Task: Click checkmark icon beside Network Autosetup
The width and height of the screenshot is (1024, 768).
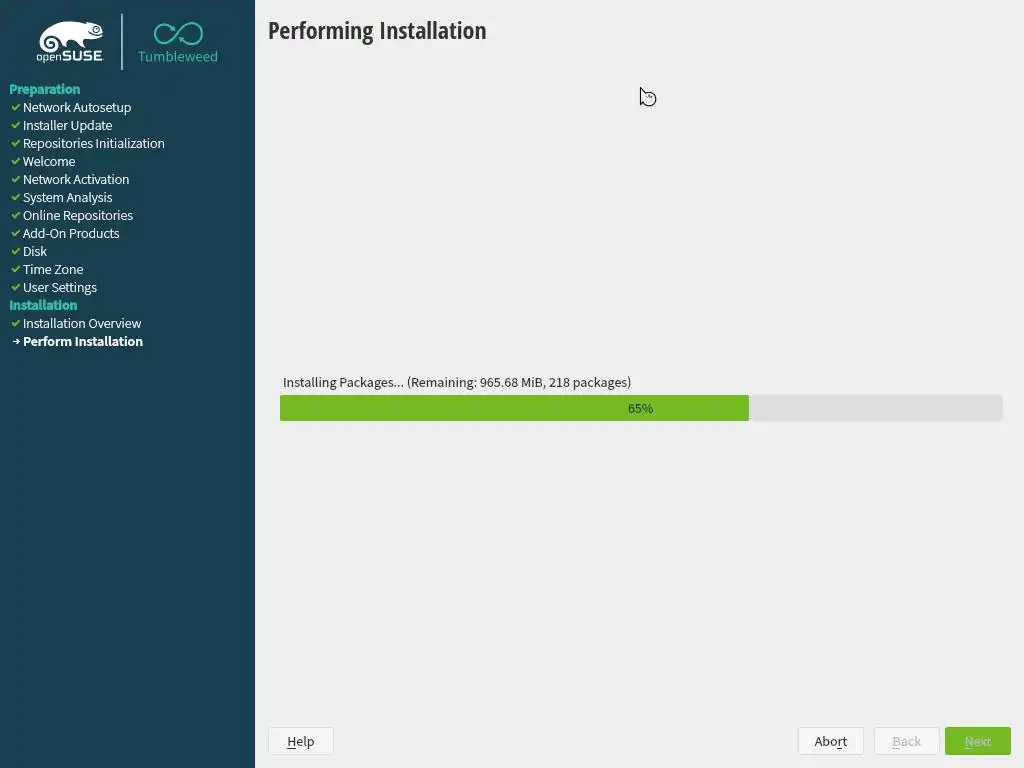Action: coord(16,107)
